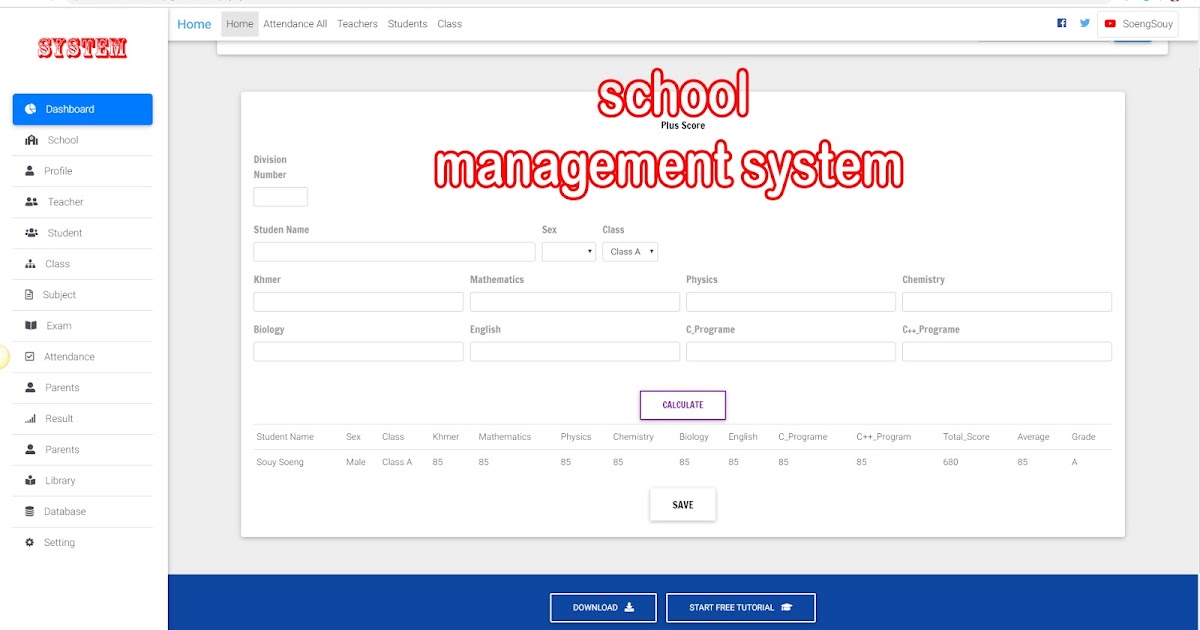
Task: Open Teachers in top navigation
Action: [x=357, y=24]
